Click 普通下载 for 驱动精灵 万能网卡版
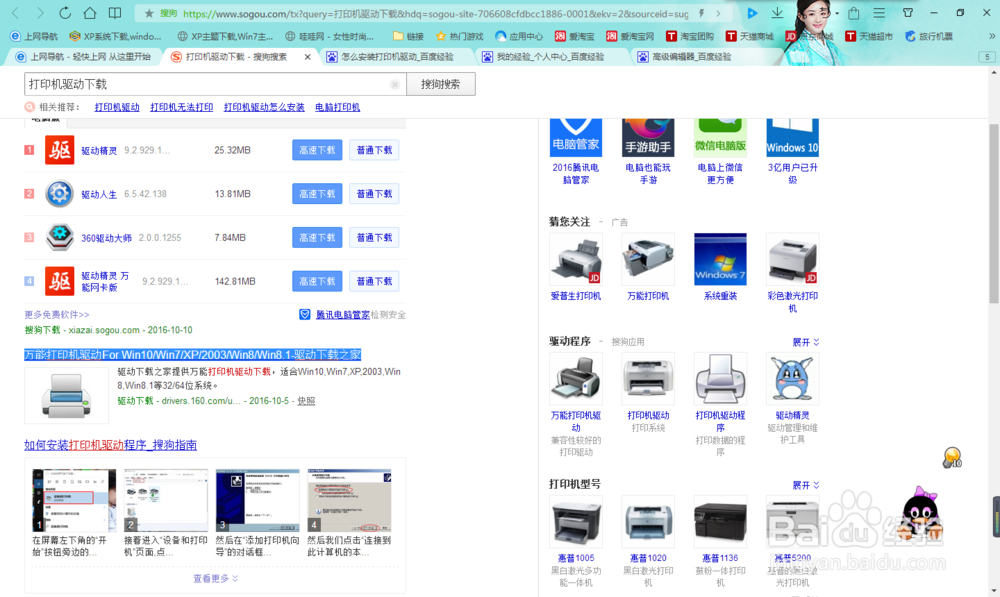The width and height of the screenshot is (1000, 597). pyautogui.click(x=374, y=281)
